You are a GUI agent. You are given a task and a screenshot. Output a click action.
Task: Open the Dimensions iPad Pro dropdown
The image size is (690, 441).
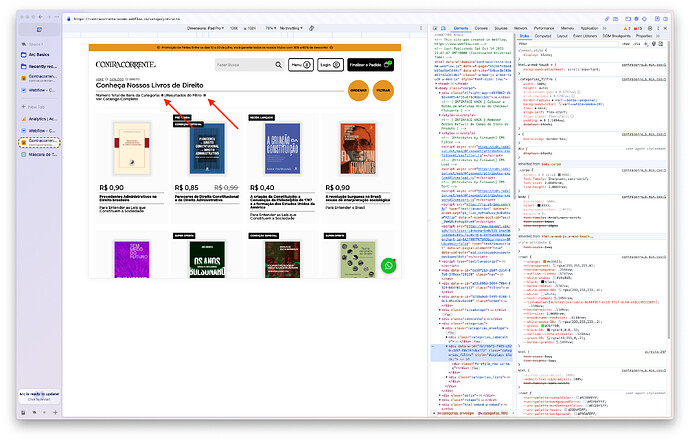pyautogui.click(x=206, y=28)
